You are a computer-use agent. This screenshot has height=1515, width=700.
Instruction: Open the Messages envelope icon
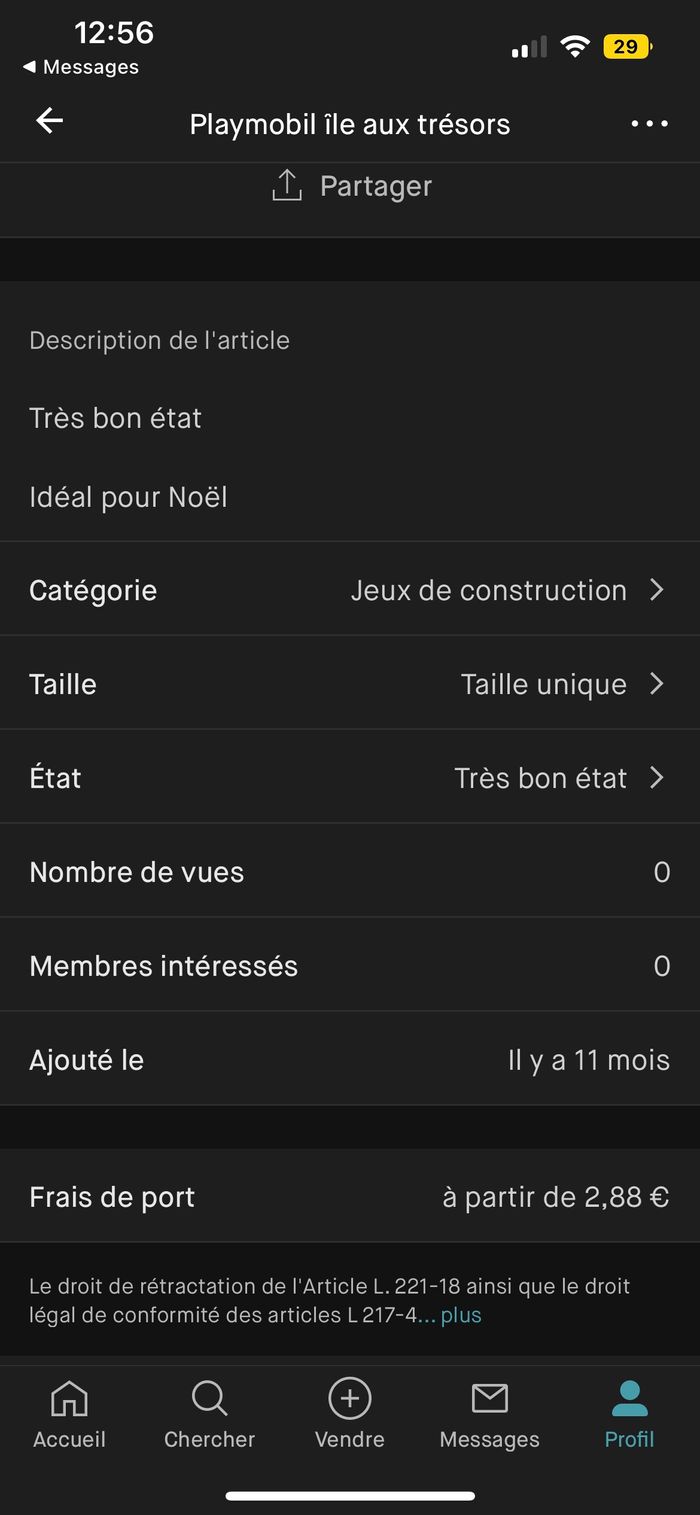click(489, 1398)
